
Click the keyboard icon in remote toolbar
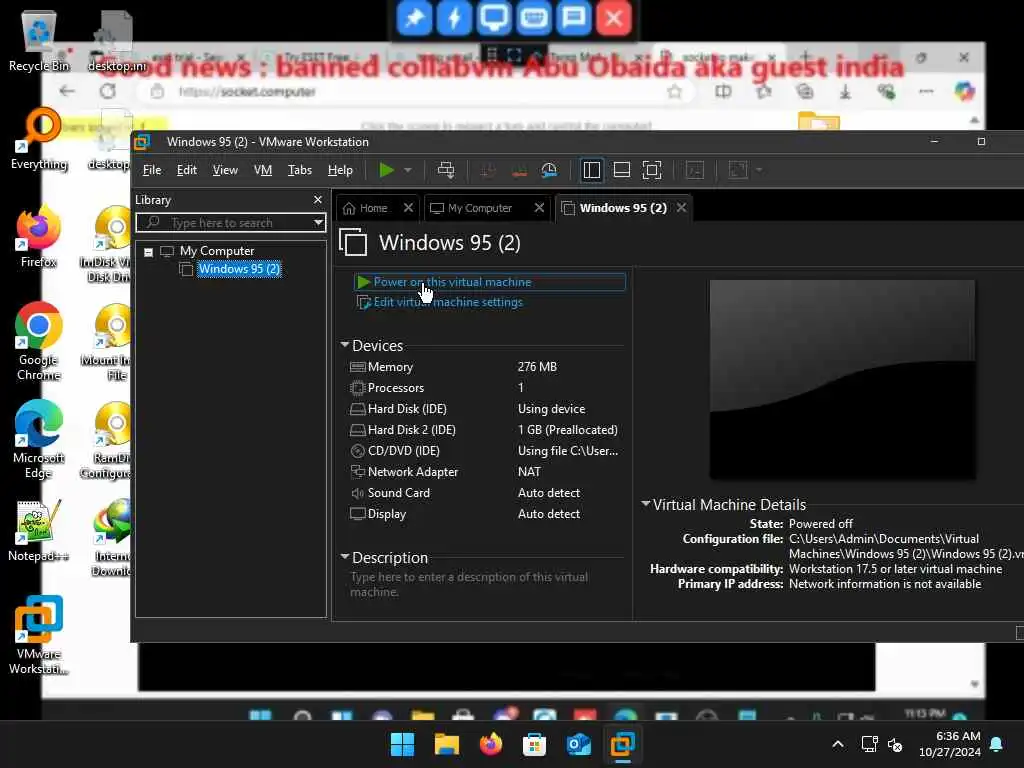534,18
